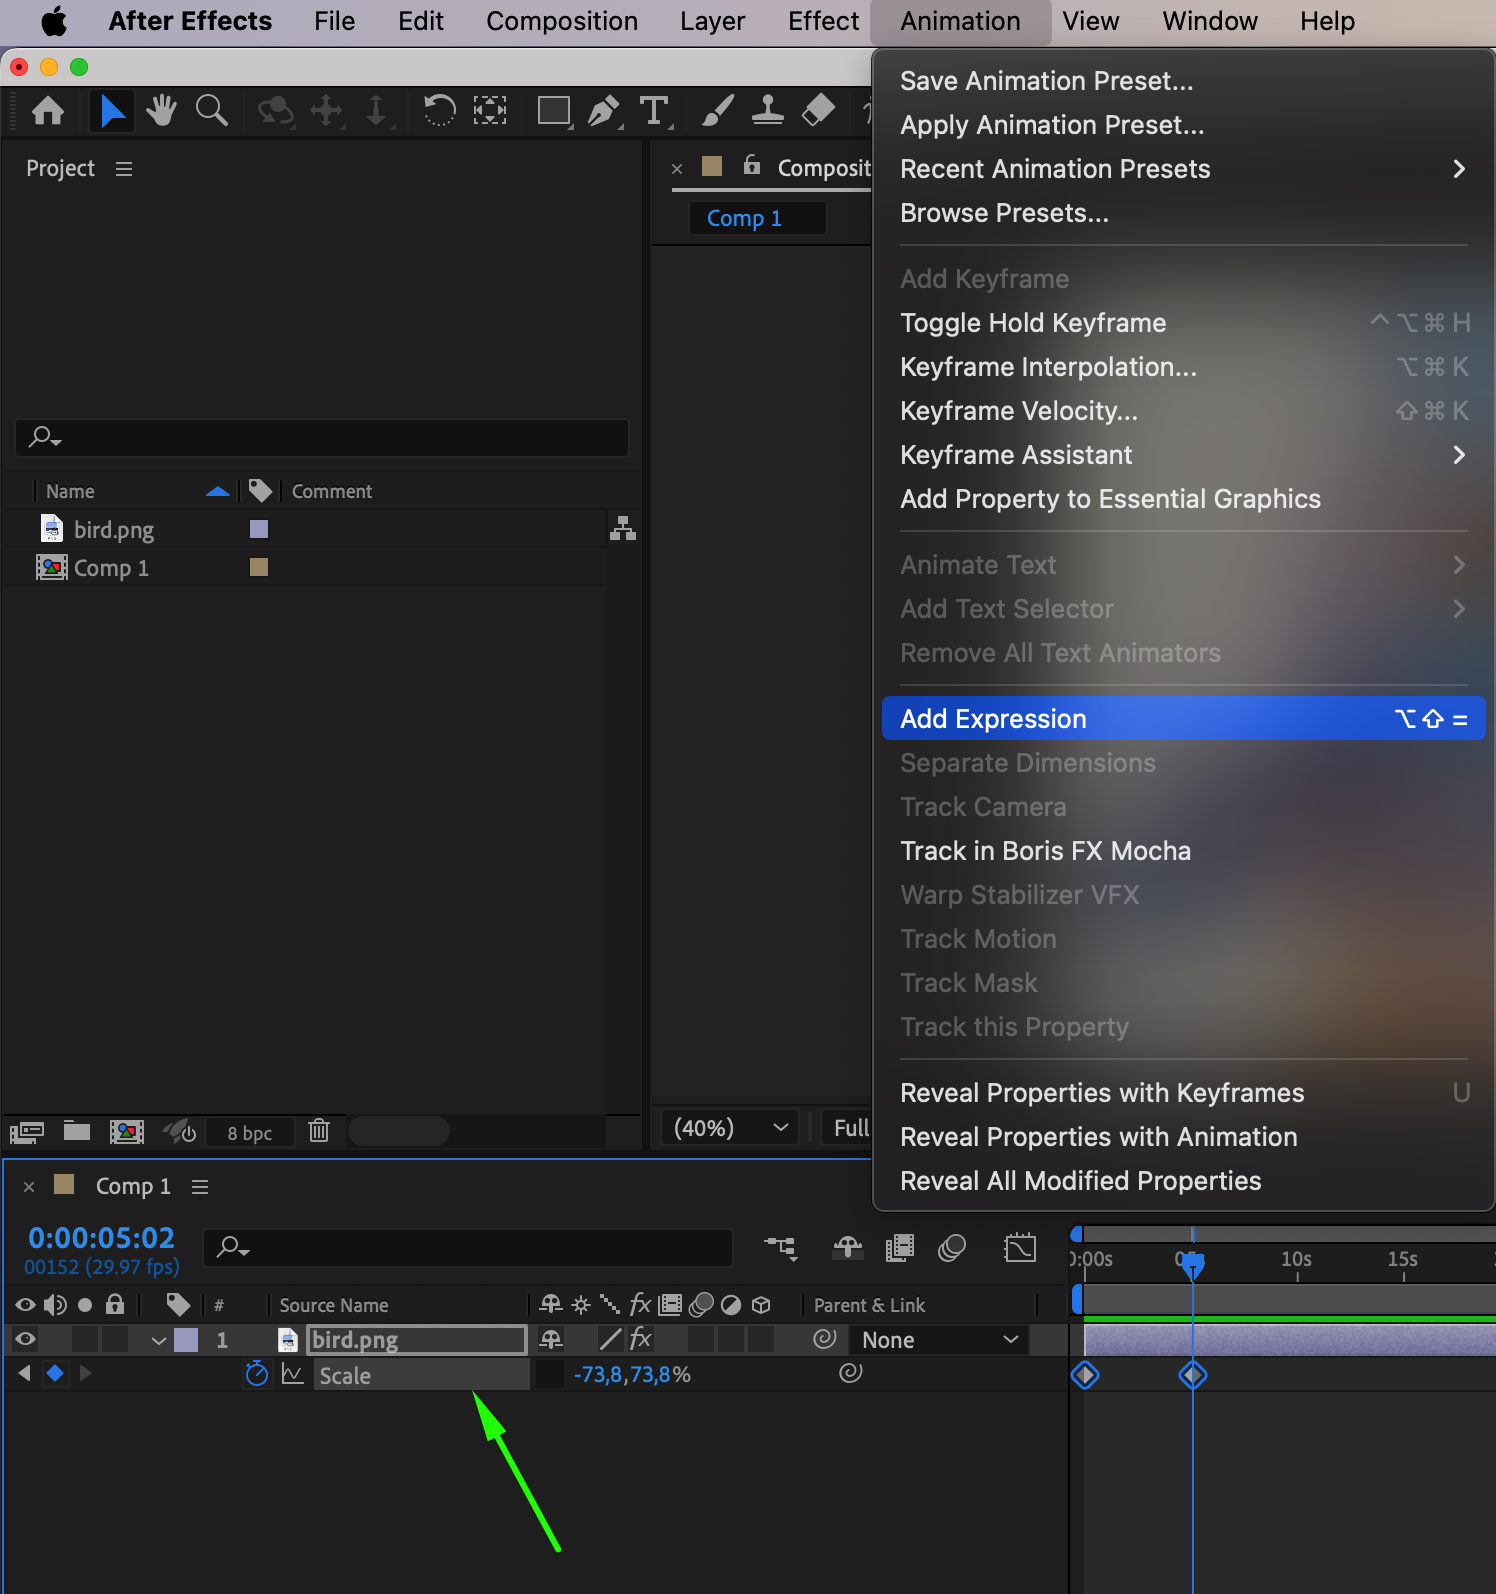Select the Clone Stamp tool

[767, 110]
